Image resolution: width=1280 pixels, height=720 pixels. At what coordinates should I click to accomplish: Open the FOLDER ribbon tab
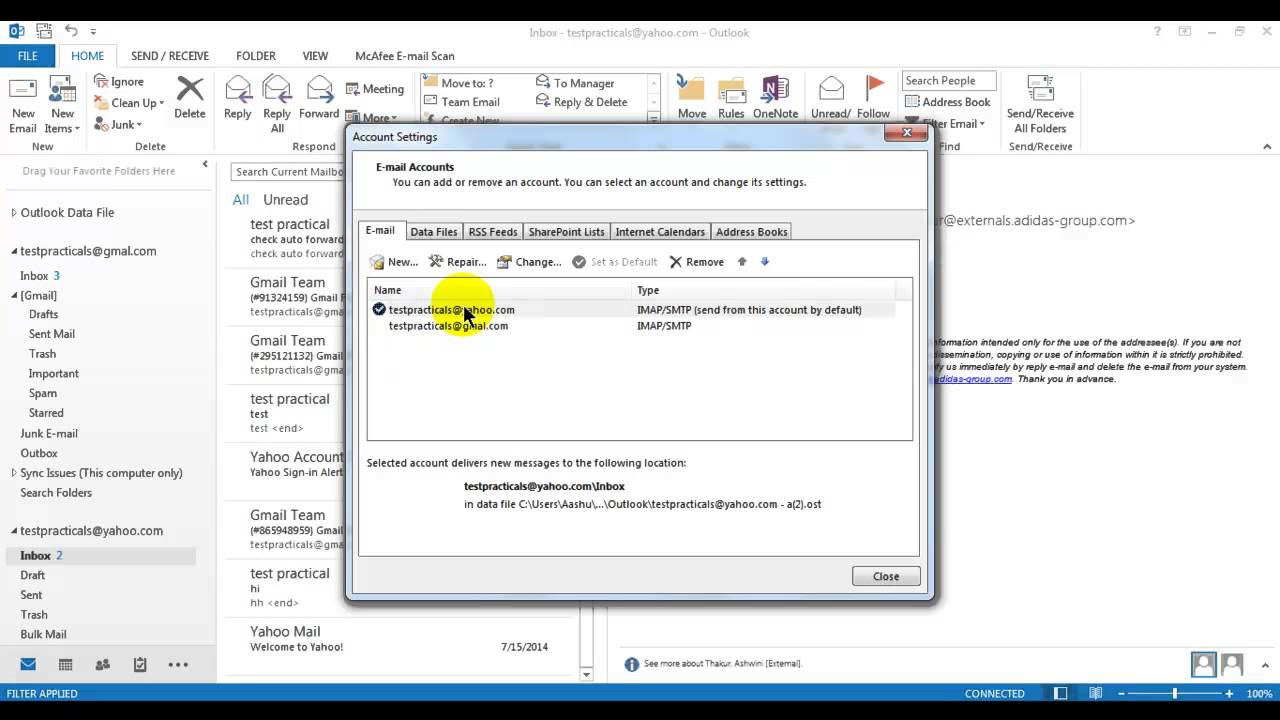[256, 56]
